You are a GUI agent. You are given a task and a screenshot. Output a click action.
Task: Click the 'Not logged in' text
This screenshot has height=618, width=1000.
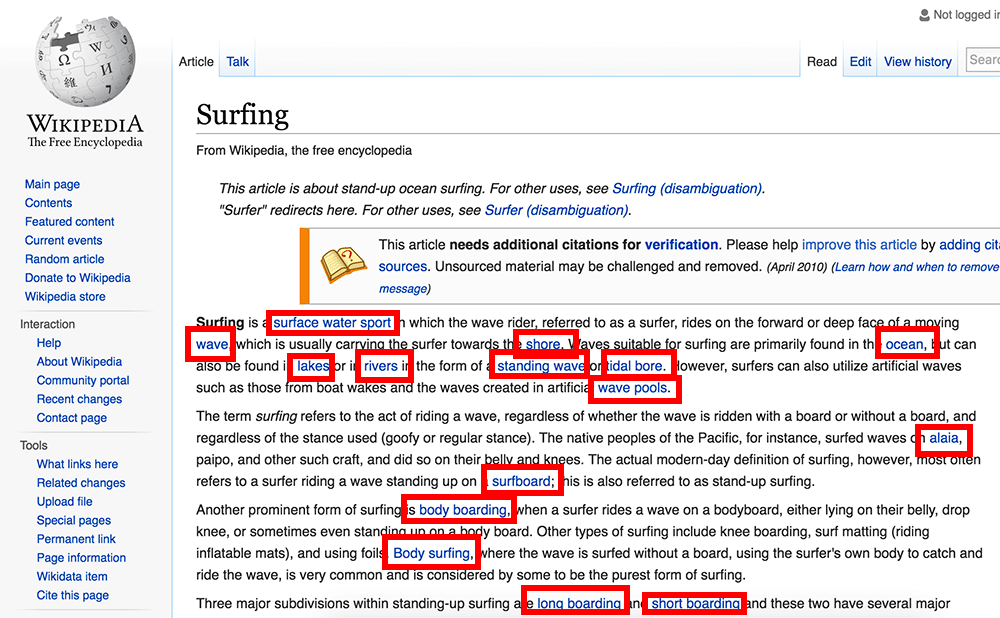click(x=967, y=15)
